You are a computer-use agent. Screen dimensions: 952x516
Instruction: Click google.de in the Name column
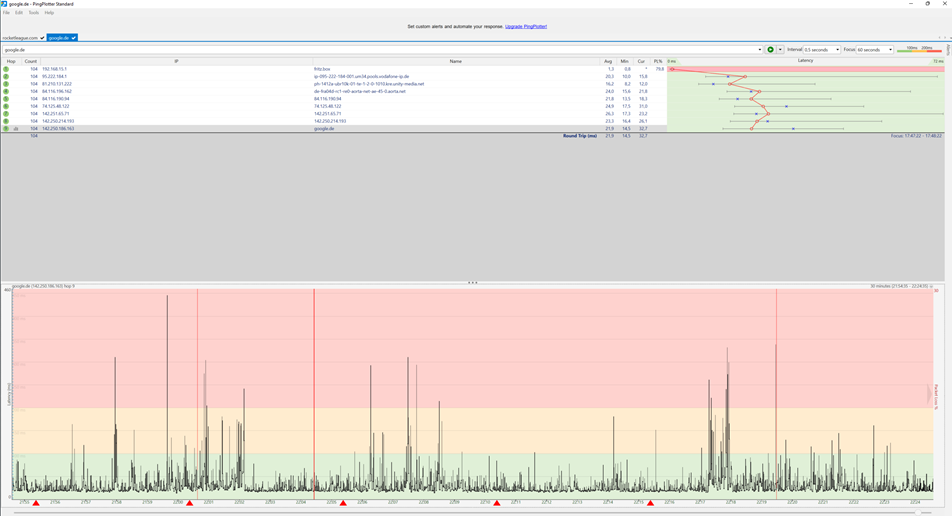pos(324,129)
